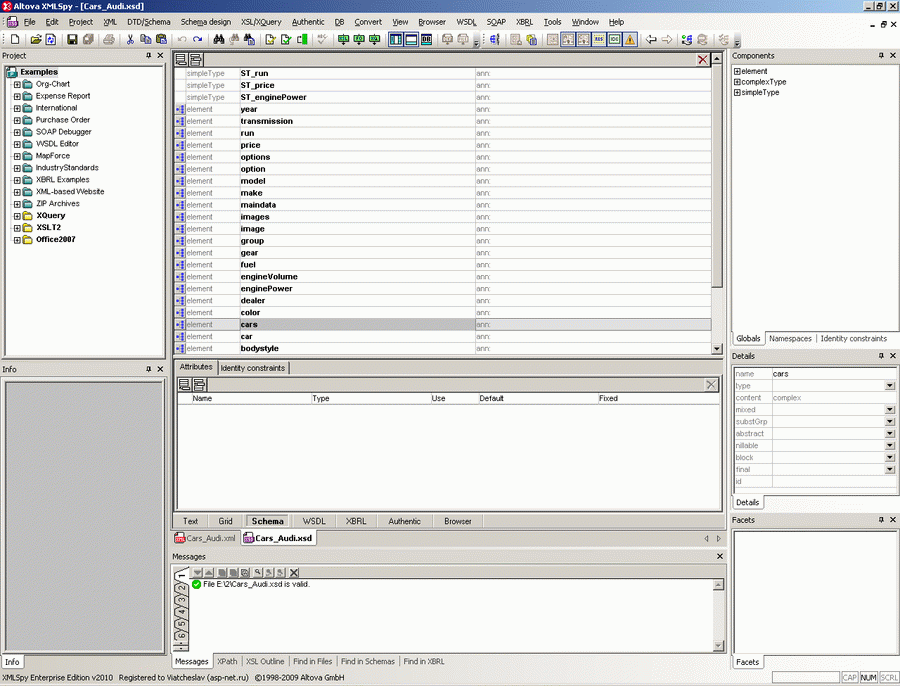Select the ST_price simpleType row
This screenshot has width=900, height=686.
point(443,86)
